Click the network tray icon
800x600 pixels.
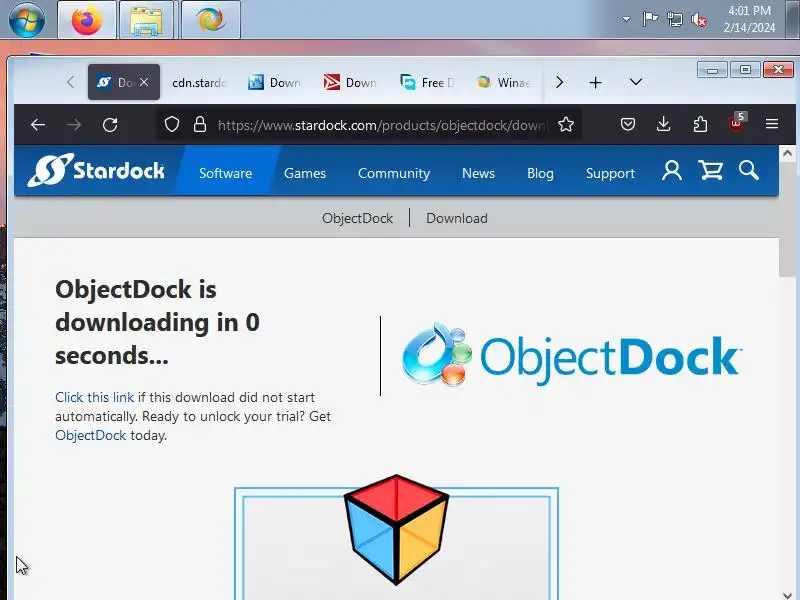[674, 19]
